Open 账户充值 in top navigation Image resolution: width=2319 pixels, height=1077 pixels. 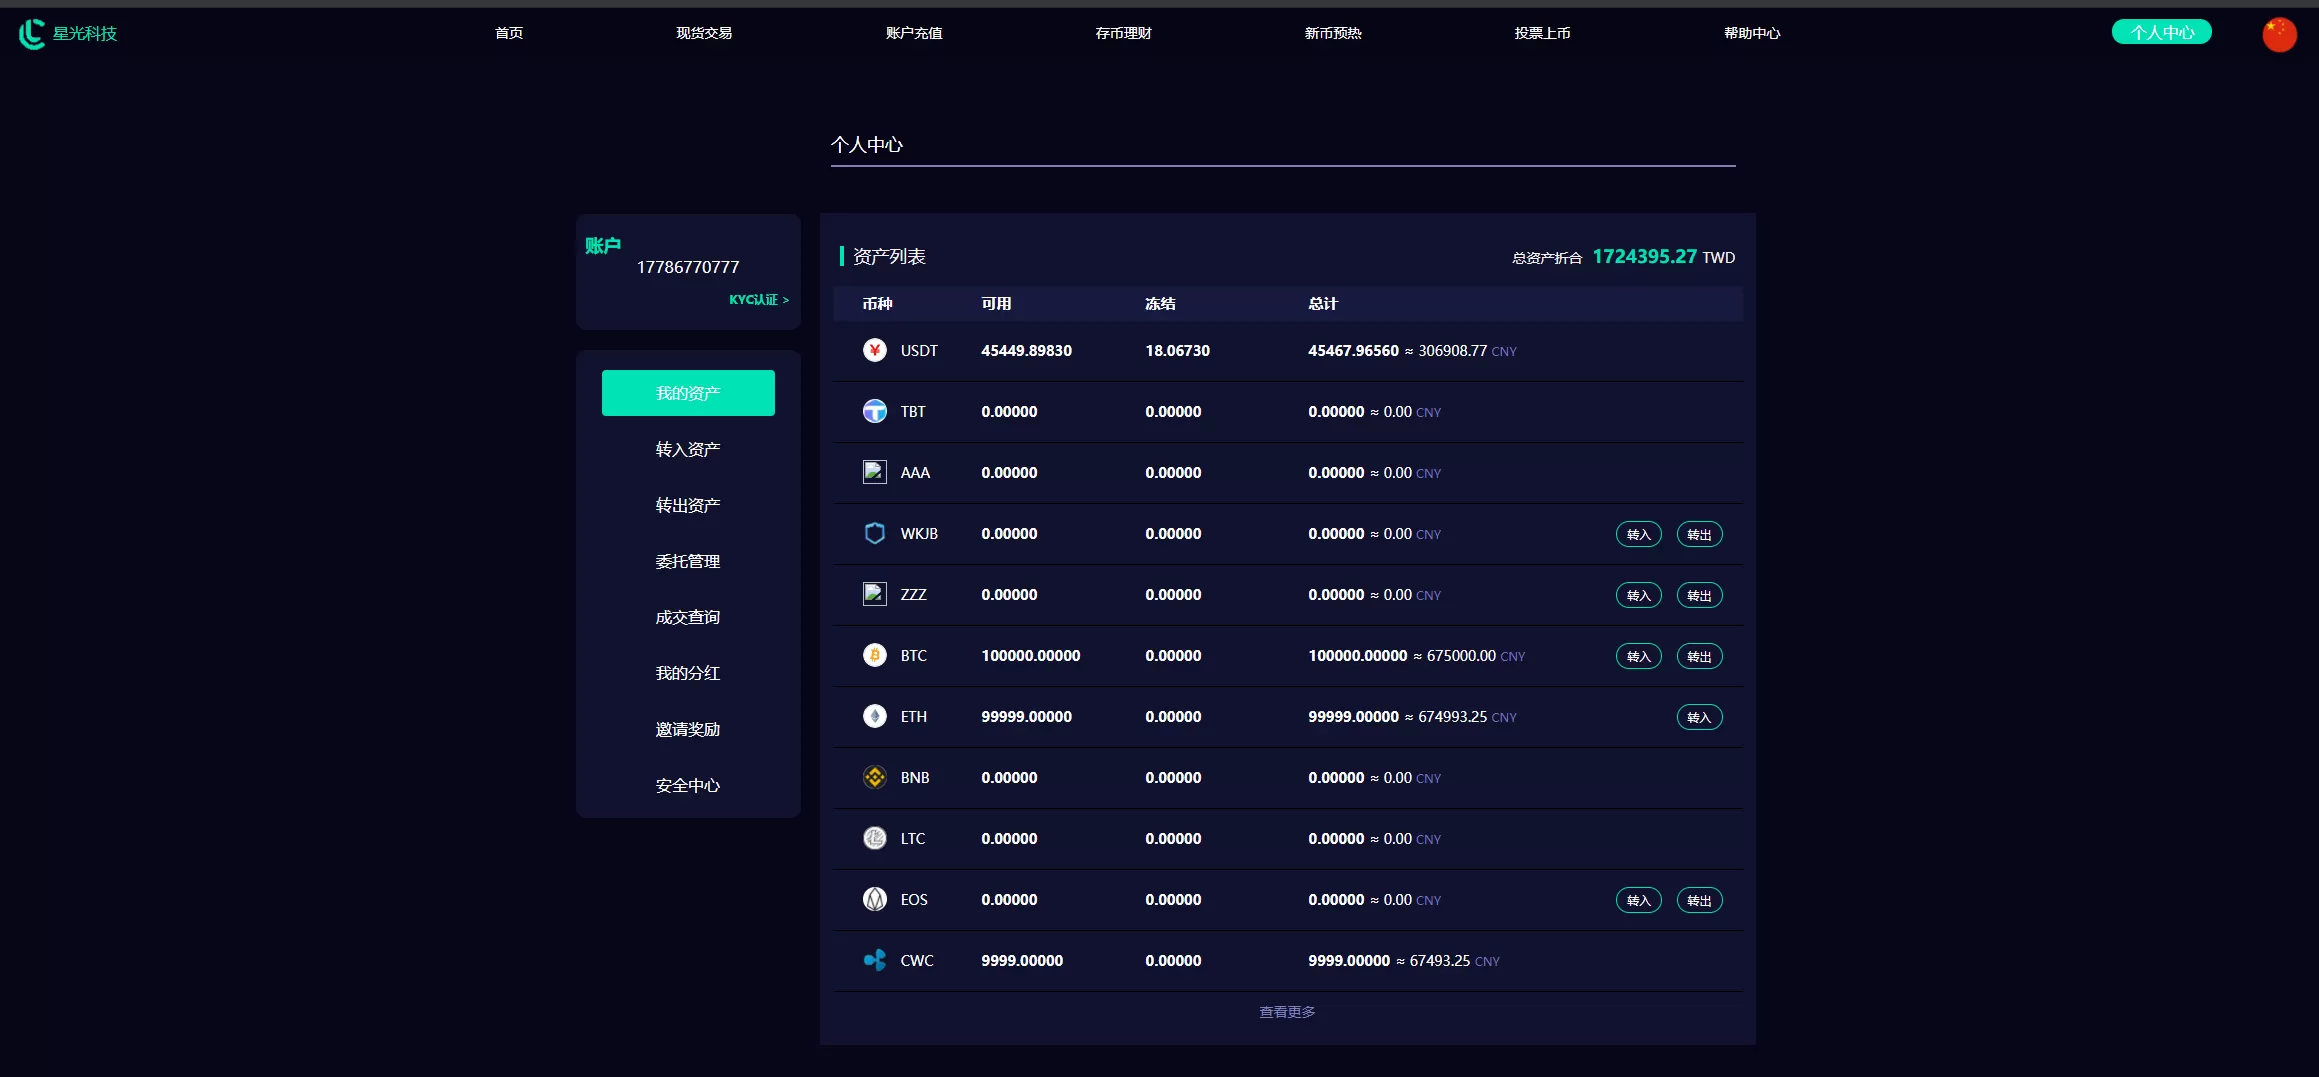tap(914, 33)
